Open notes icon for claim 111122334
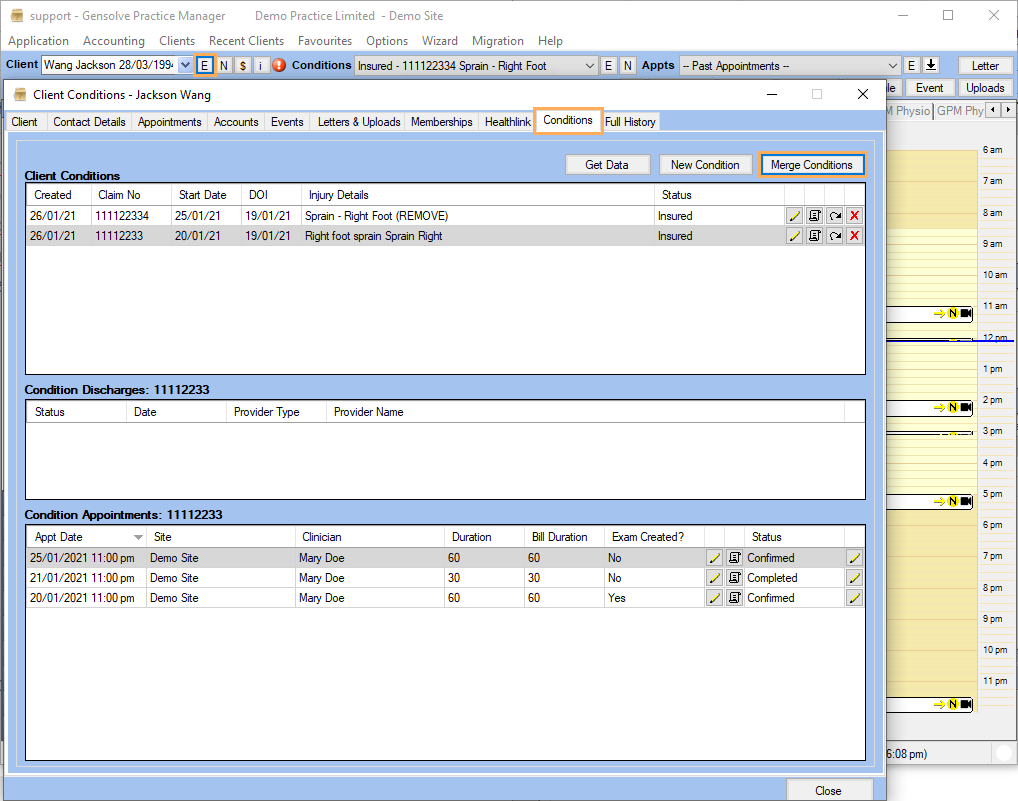The image size is (1018, 801). click(815, 216)
